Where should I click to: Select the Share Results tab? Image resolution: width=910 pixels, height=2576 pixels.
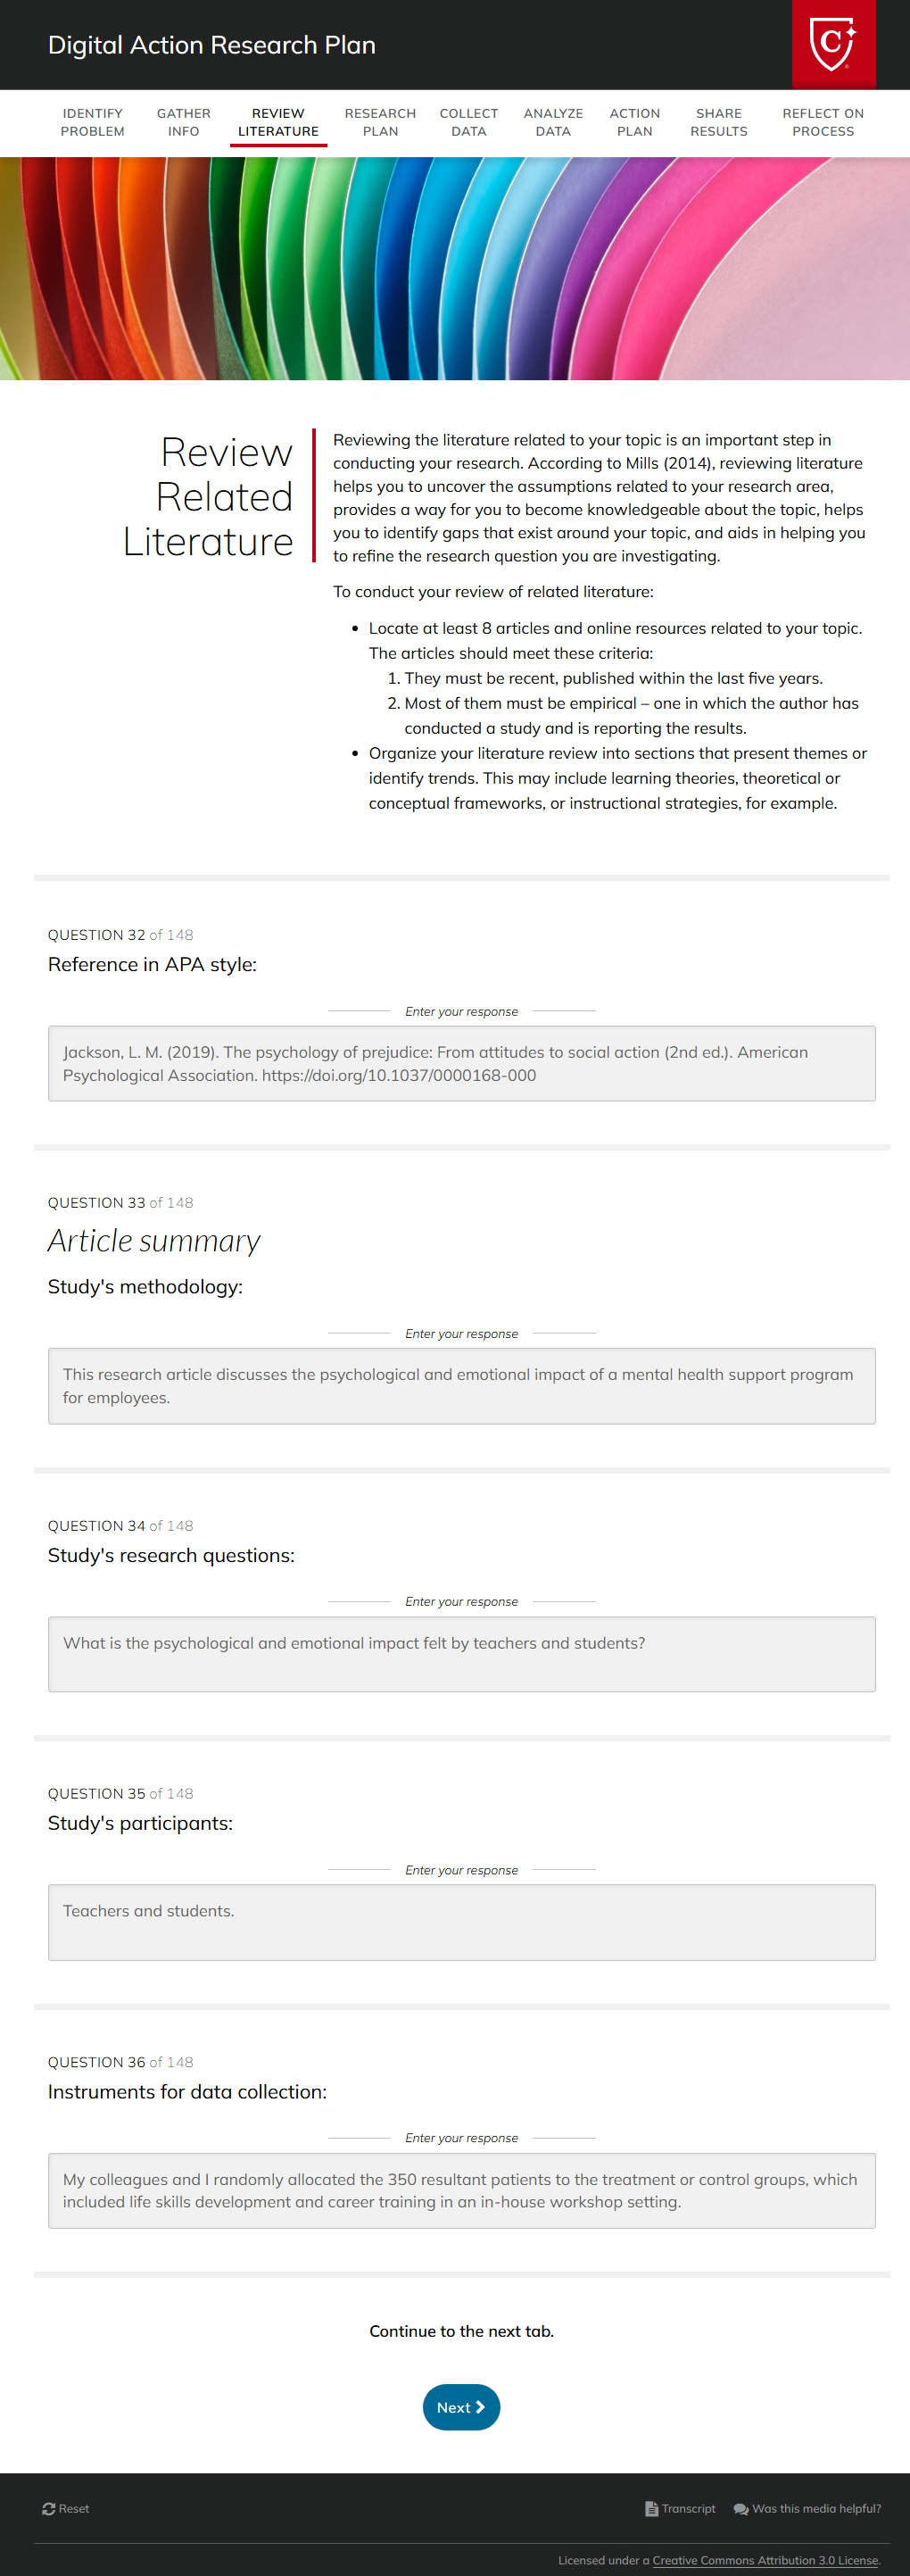(719, 122)
